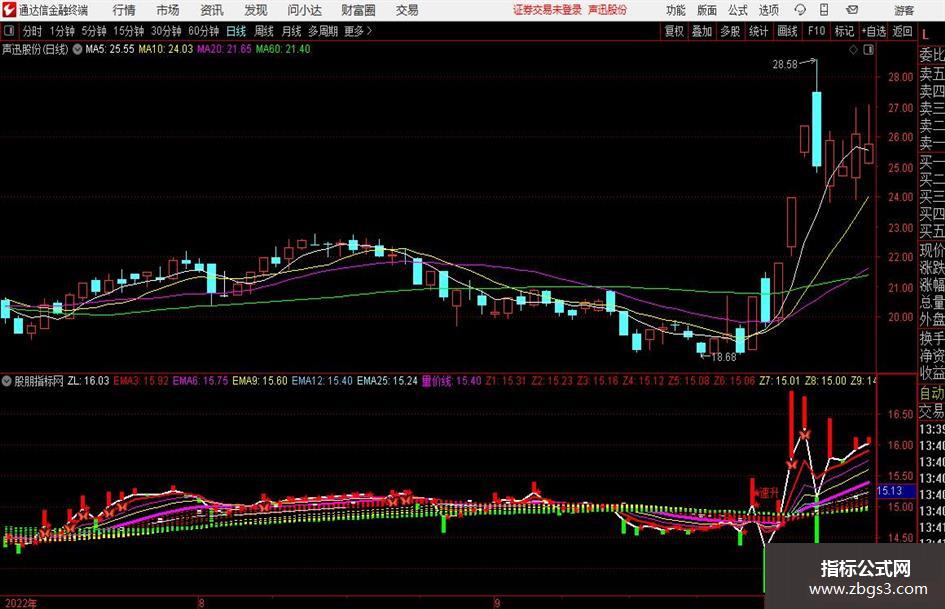Open the 发现 menu

[x=256, y=10]
